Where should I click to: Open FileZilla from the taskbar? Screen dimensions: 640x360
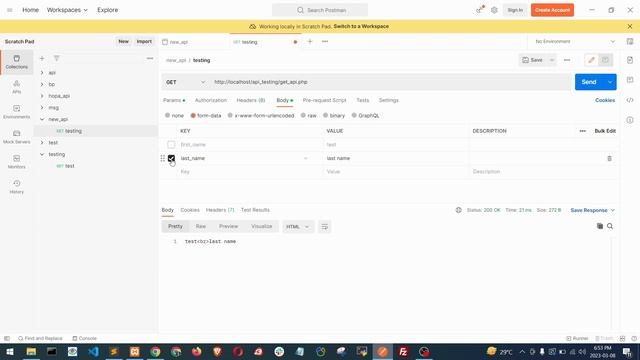(403, 351)
